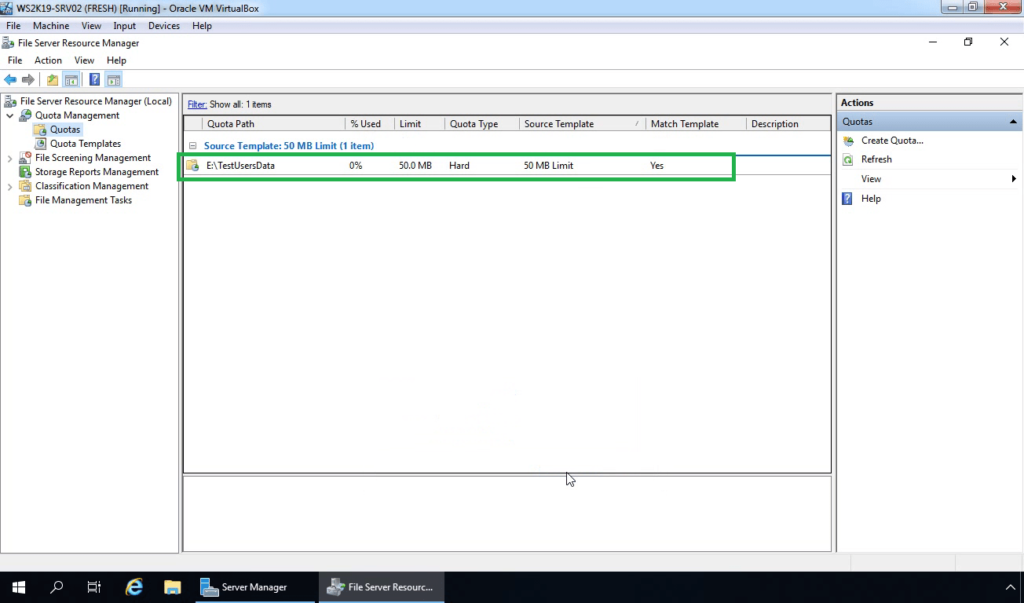Click the '50 MB Limit' source template cell

(x=549, y=165)
